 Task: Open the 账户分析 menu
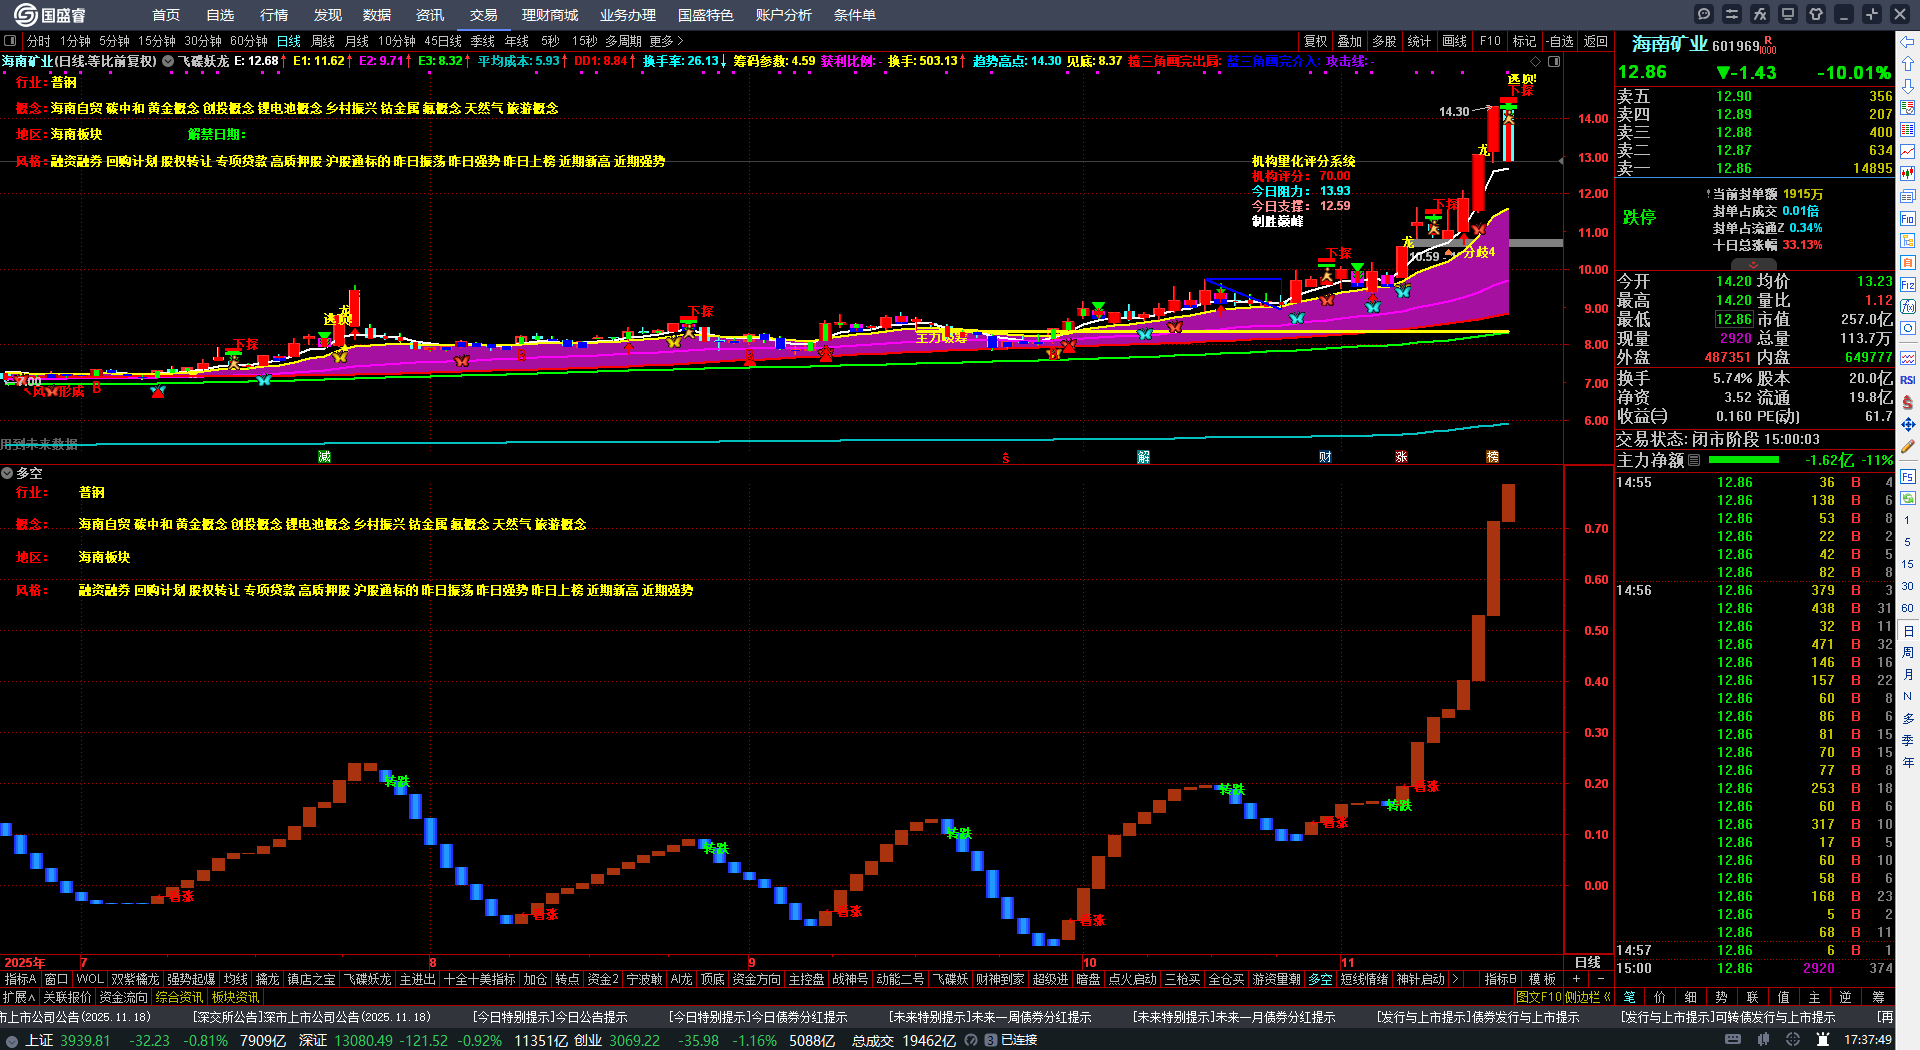784,15
